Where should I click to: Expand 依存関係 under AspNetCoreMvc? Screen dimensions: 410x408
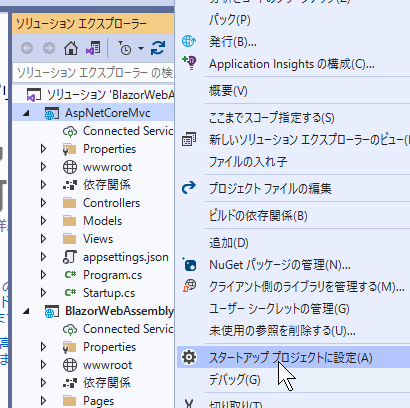click(x=43, y=185)
